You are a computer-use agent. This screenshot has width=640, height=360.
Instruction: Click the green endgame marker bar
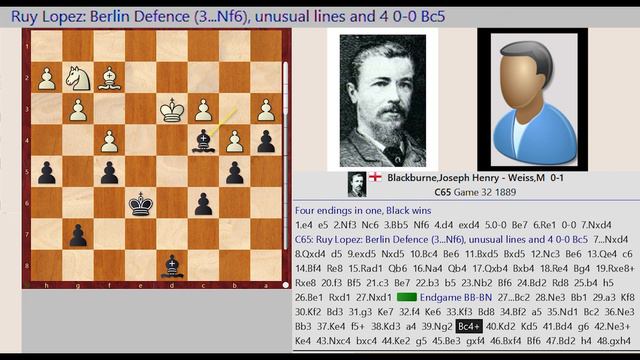[x=407, y=297]
